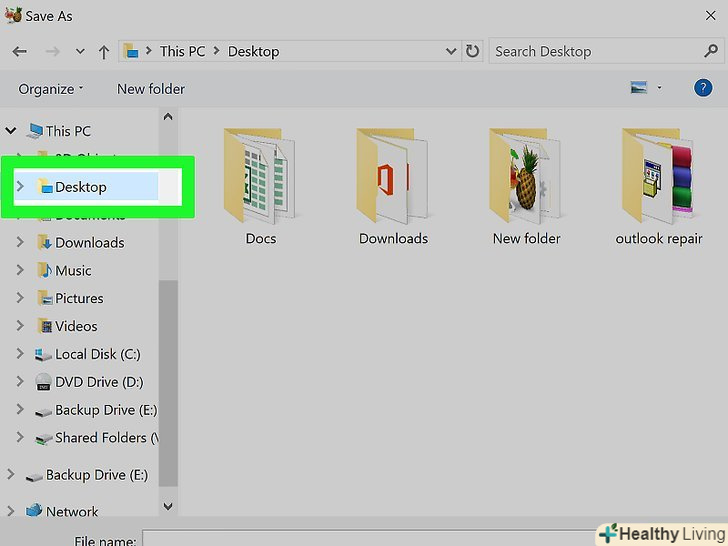Click the navigation pane scrollbar thumb
Image resolution: width=728 pixels, height=546 pixels.
click(x=168, y=383)
